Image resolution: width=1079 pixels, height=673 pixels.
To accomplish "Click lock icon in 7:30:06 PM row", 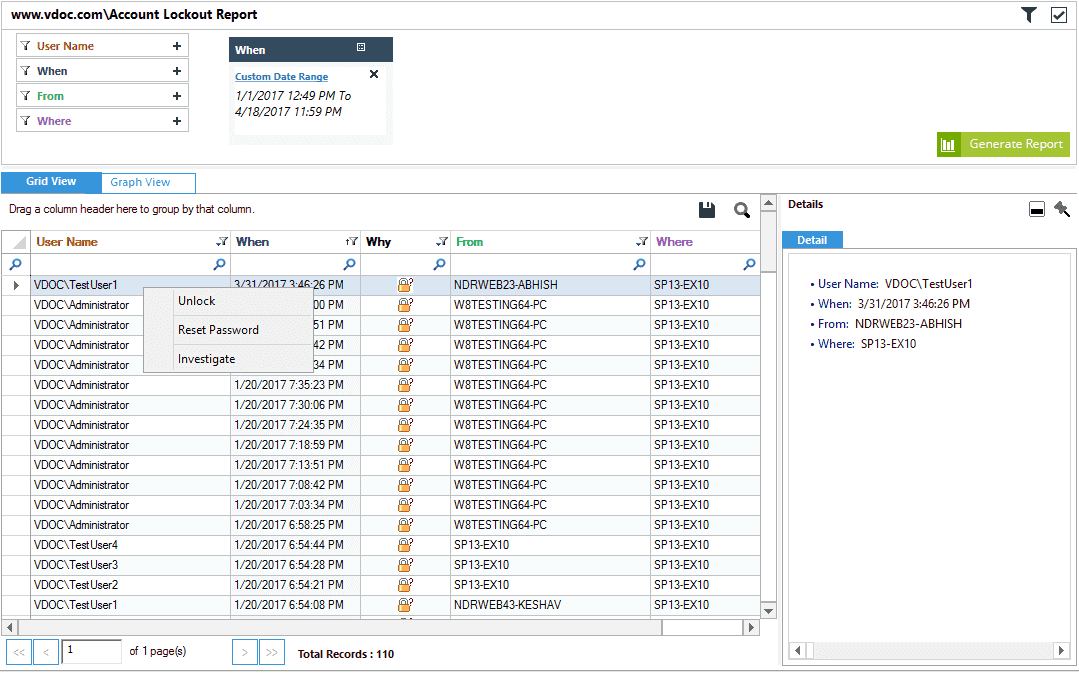I will point(405,405).
